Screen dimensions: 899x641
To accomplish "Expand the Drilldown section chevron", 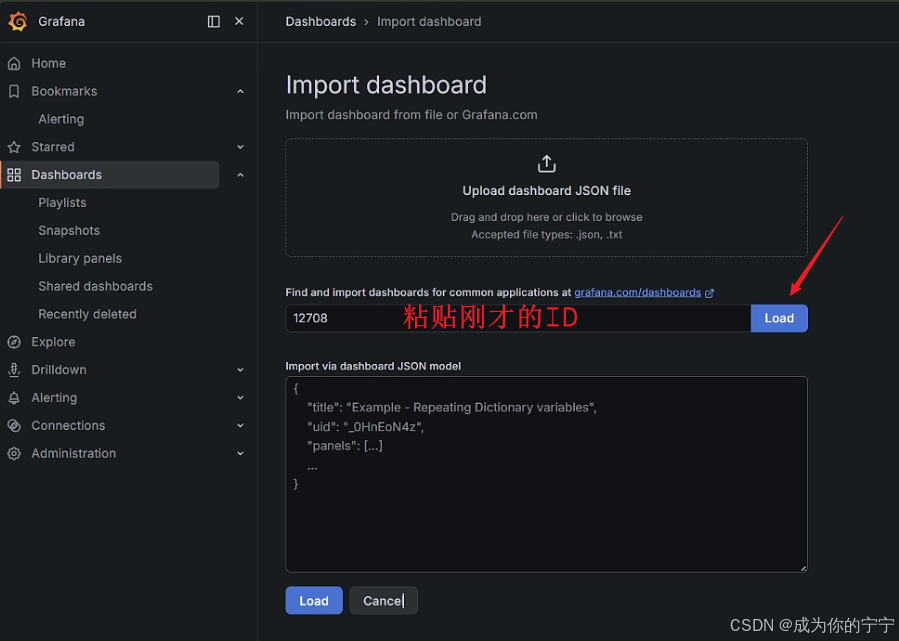I will click(240, 370).
